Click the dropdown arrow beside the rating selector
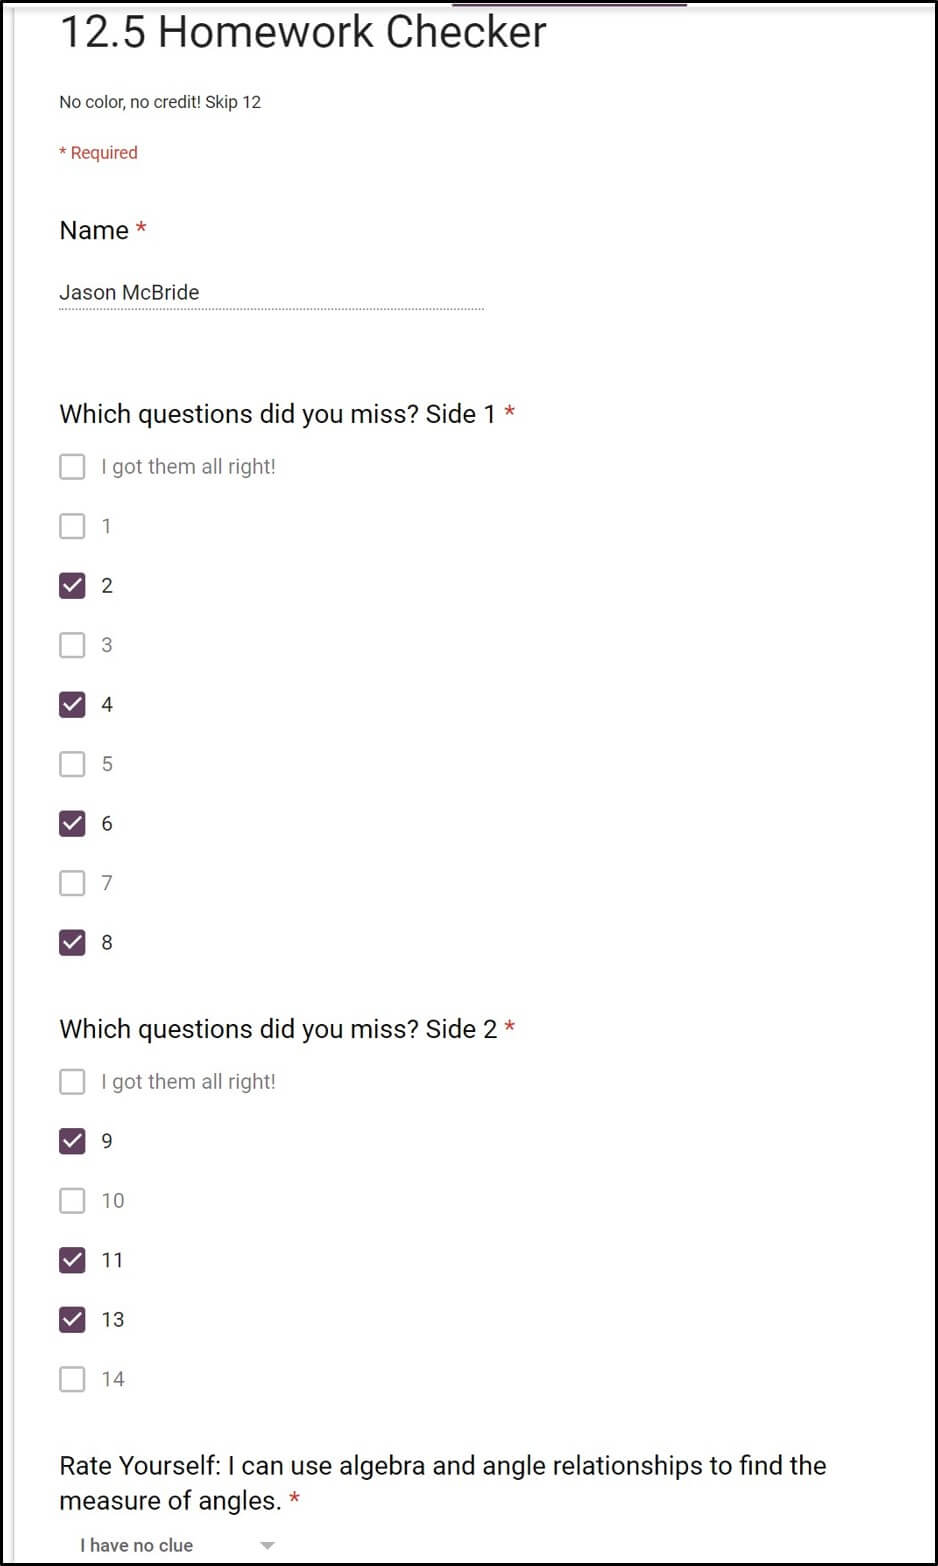 268,1545
